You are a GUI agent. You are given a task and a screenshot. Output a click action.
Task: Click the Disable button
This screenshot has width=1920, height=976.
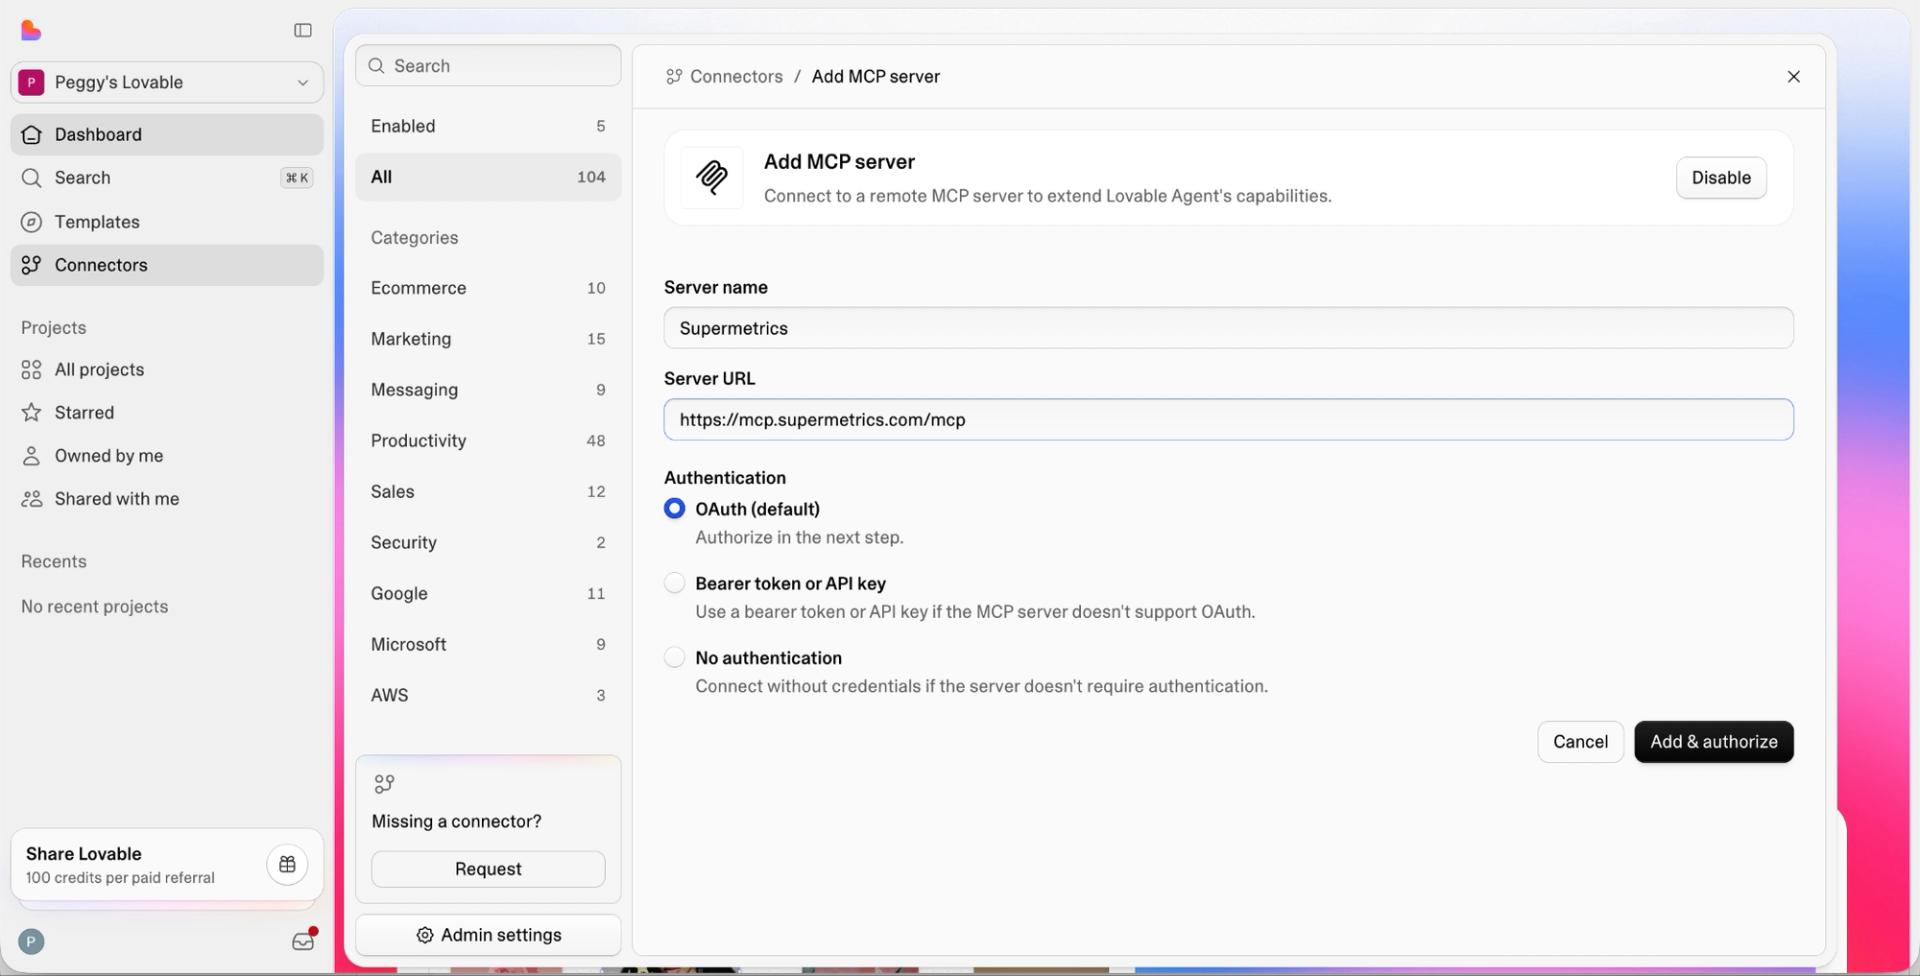(1721, 178)
